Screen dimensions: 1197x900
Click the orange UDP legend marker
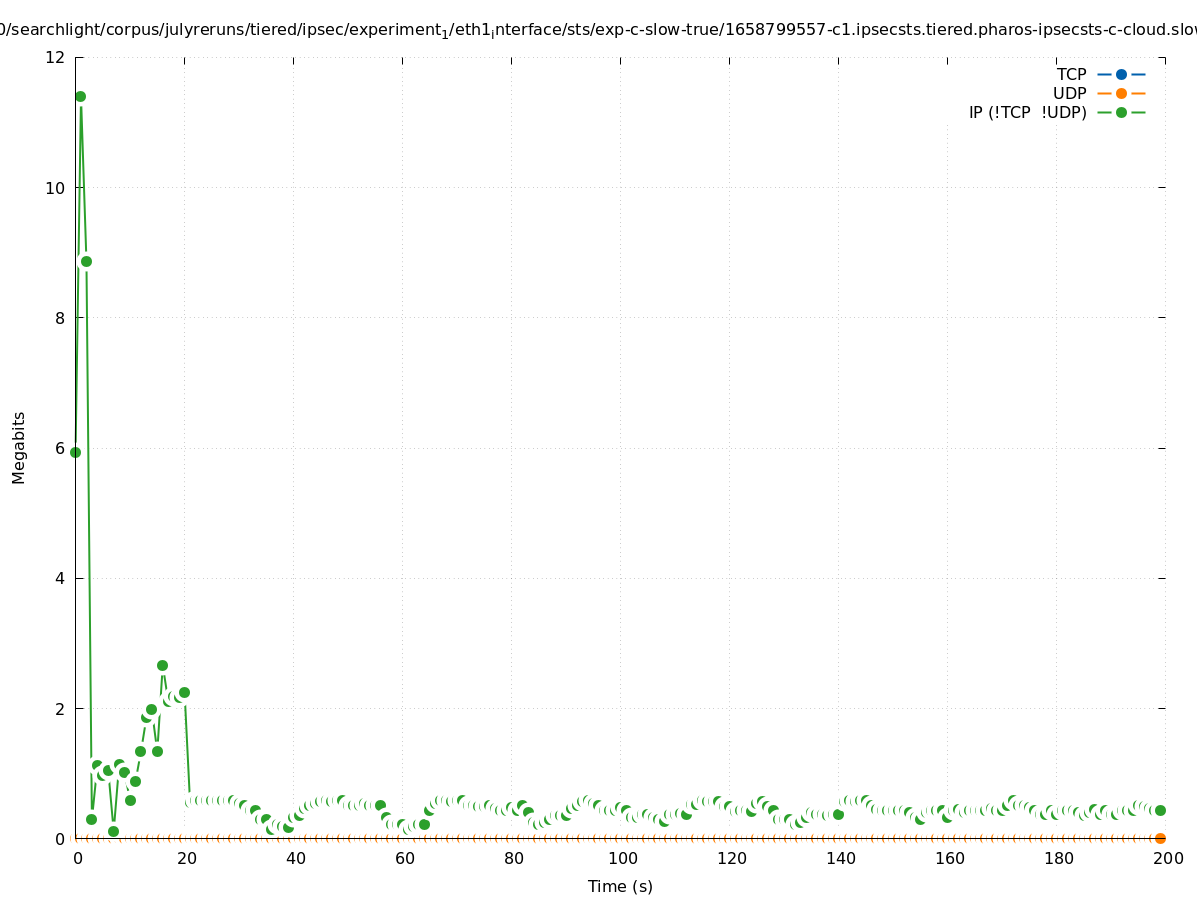[x=1121, y=93]
